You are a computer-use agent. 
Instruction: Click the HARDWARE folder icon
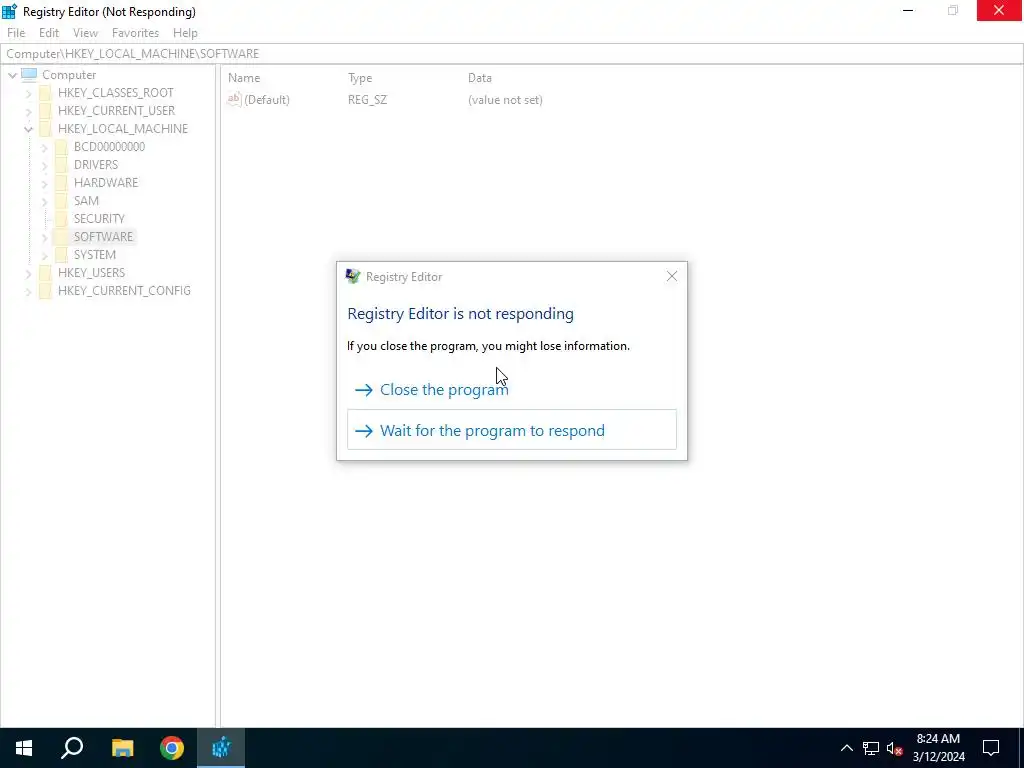(61, 182)
